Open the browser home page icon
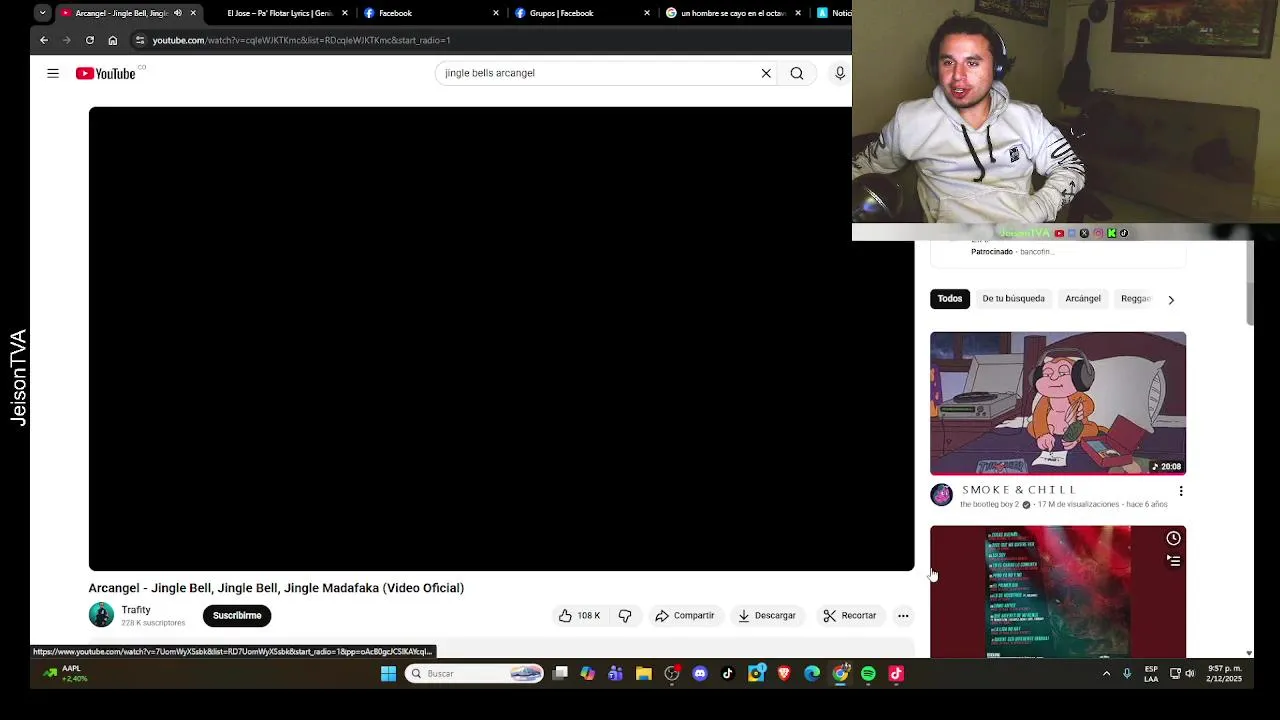This screenshot has height=720, width=1280. pyautogui.click(x=113, y=40)
